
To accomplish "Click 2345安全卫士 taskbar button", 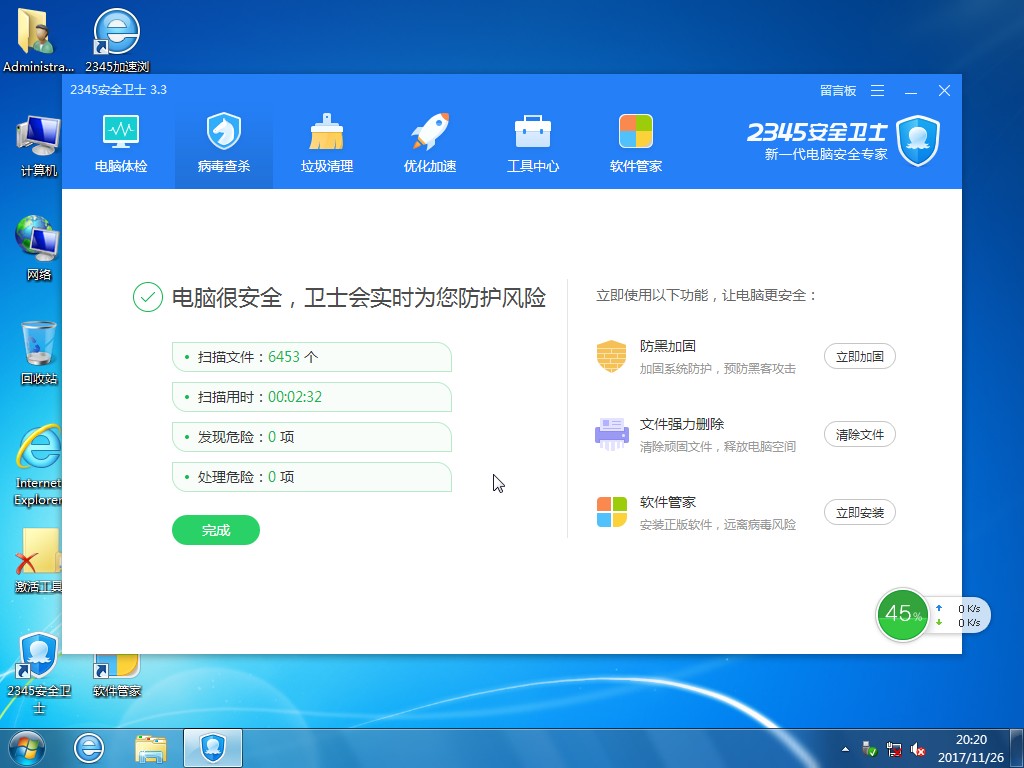I will click(x=213, y=748).
